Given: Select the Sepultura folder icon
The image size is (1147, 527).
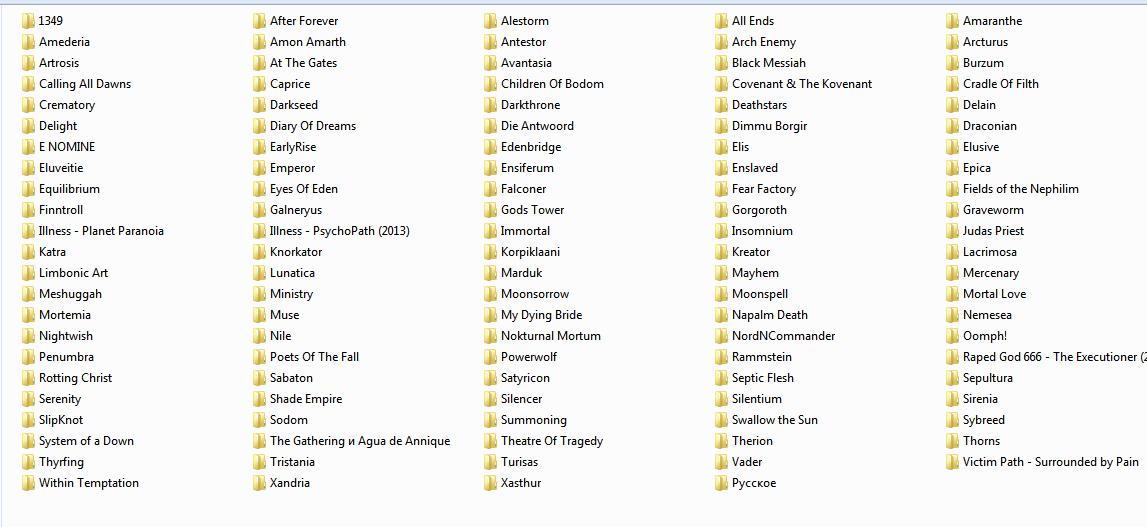Looking at the screenshot, I should (952, 378).
